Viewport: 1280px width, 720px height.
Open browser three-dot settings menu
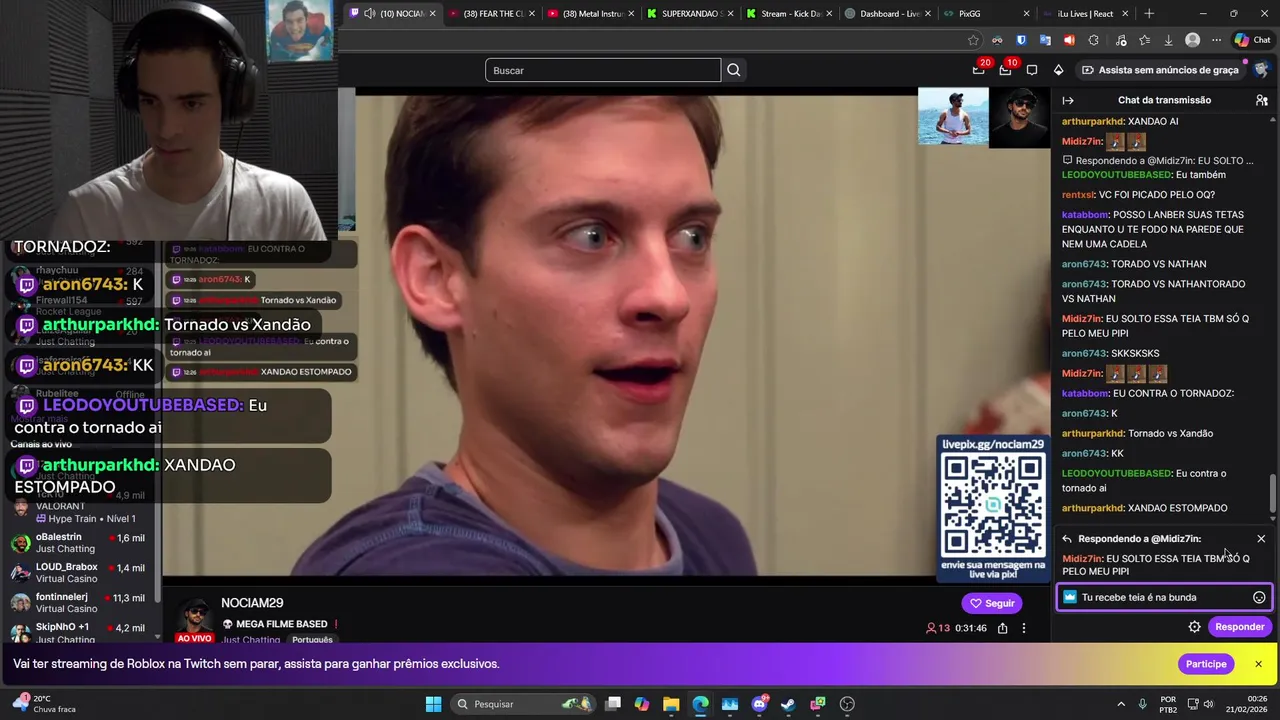pyautogui.click(x=1216, y=40)
